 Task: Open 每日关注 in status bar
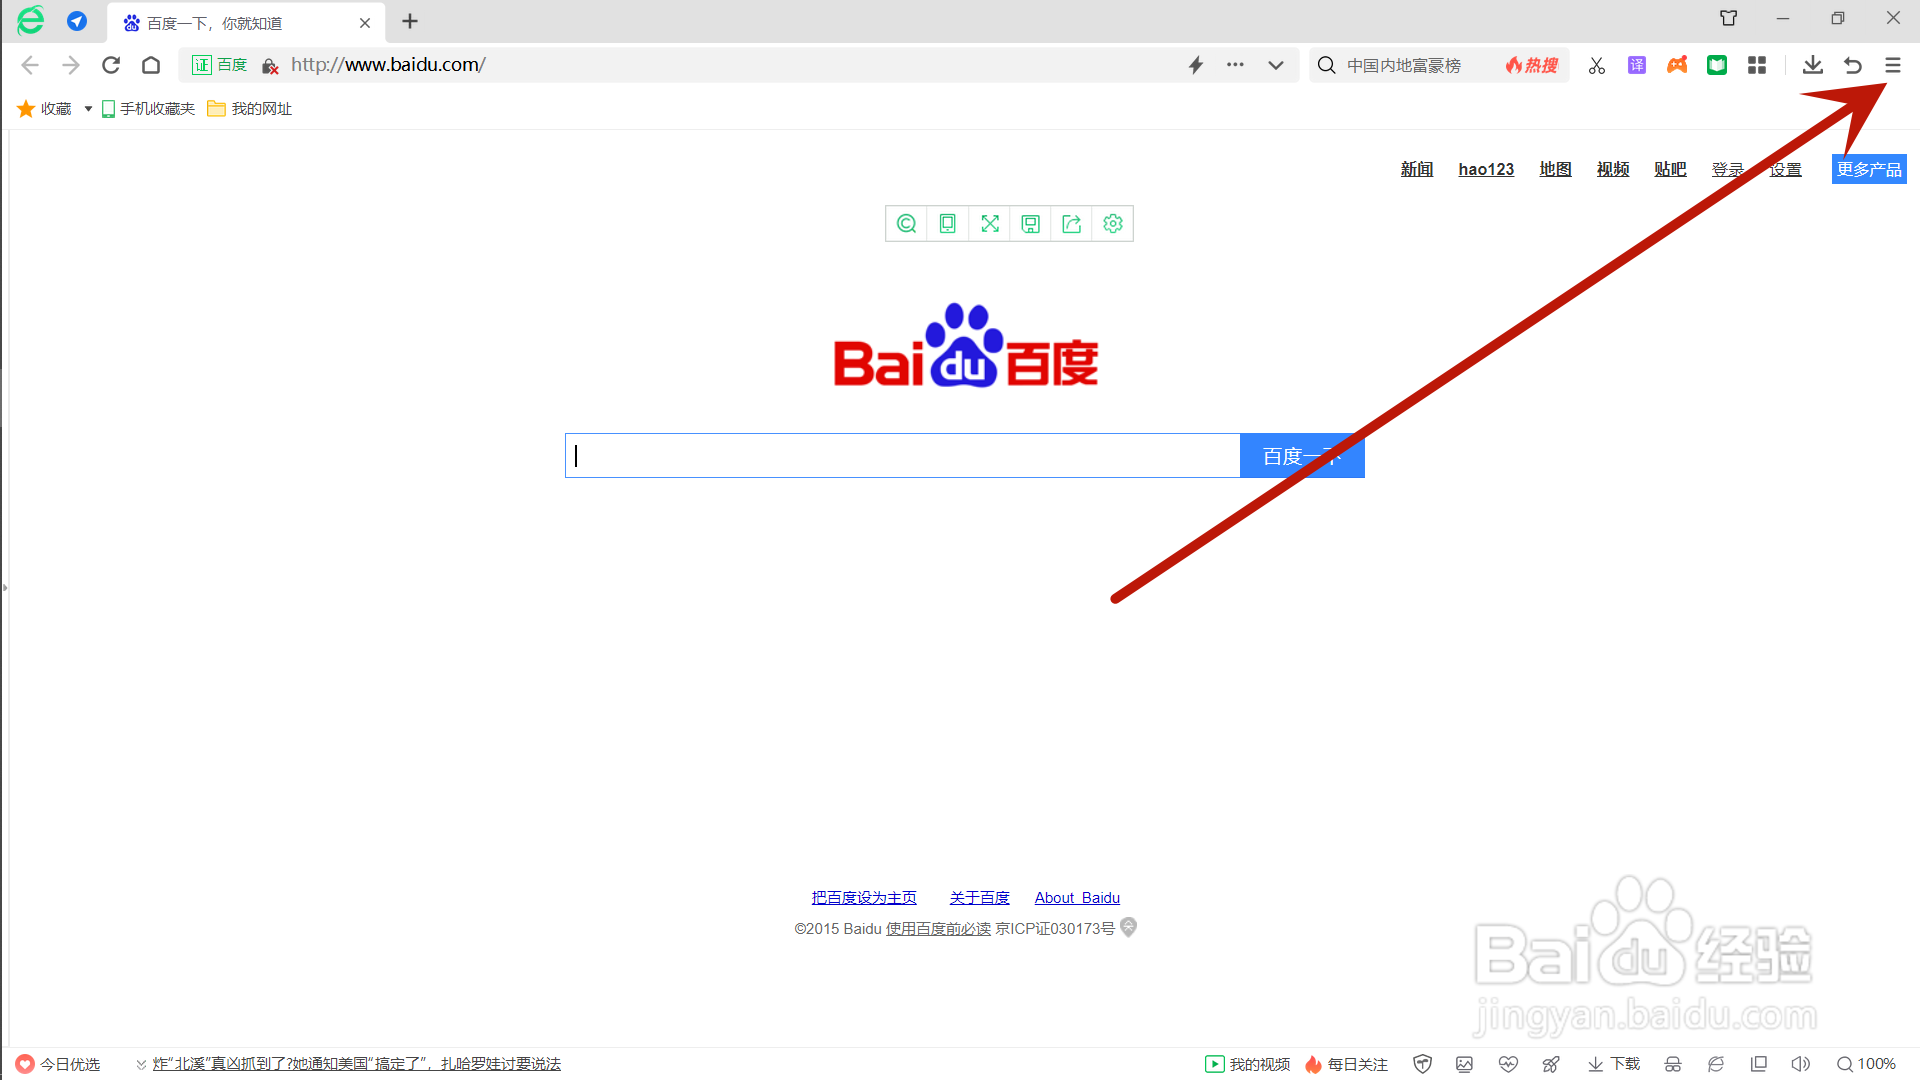click(x=1346, y=1064)
